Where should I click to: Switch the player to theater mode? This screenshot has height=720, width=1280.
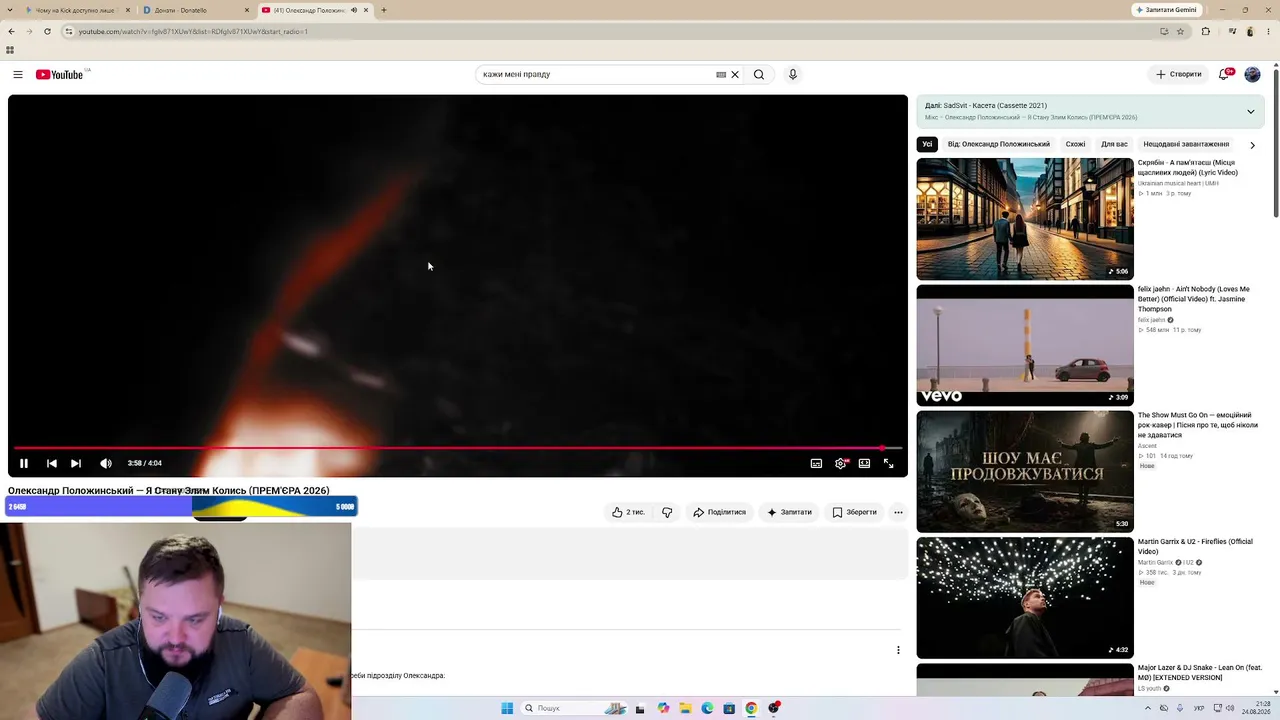(864, 463)
